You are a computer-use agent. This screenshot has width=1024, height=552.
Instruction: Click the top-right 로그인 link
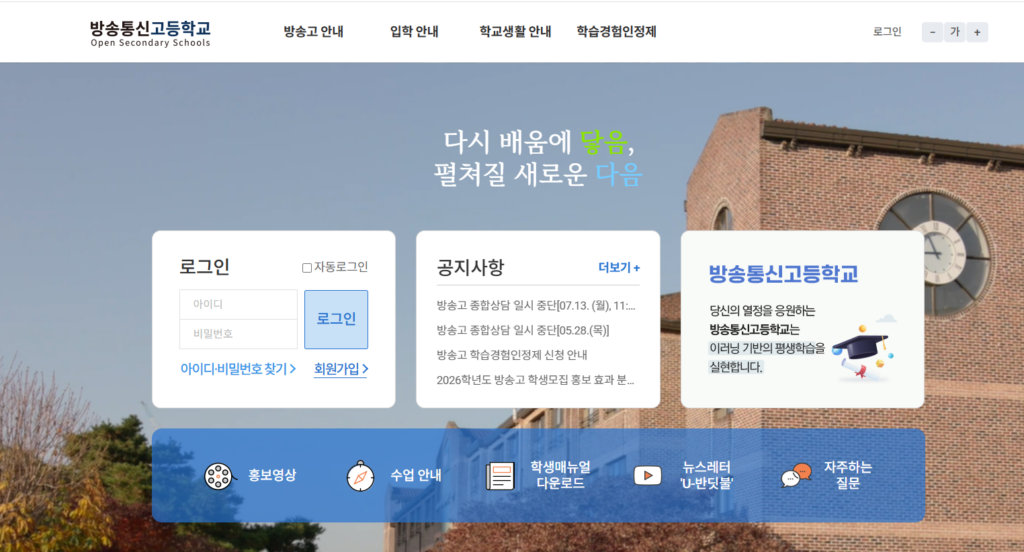(x=887, y=31)
